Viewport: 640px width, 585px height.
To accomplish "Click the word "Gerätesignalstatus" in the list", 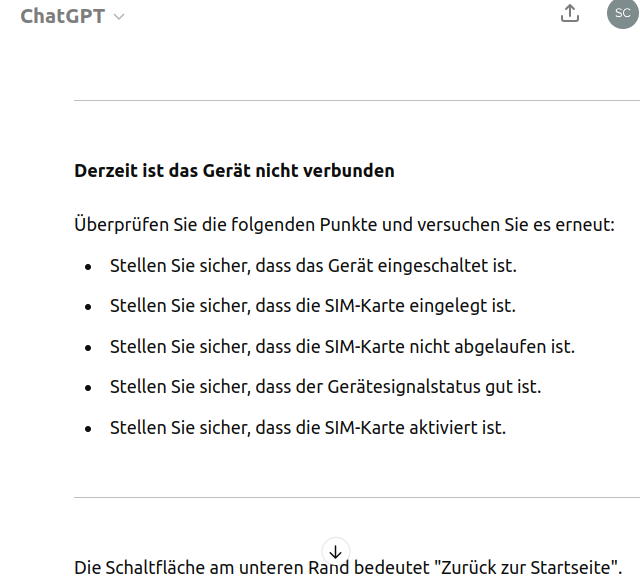I will tap(400, 387).
